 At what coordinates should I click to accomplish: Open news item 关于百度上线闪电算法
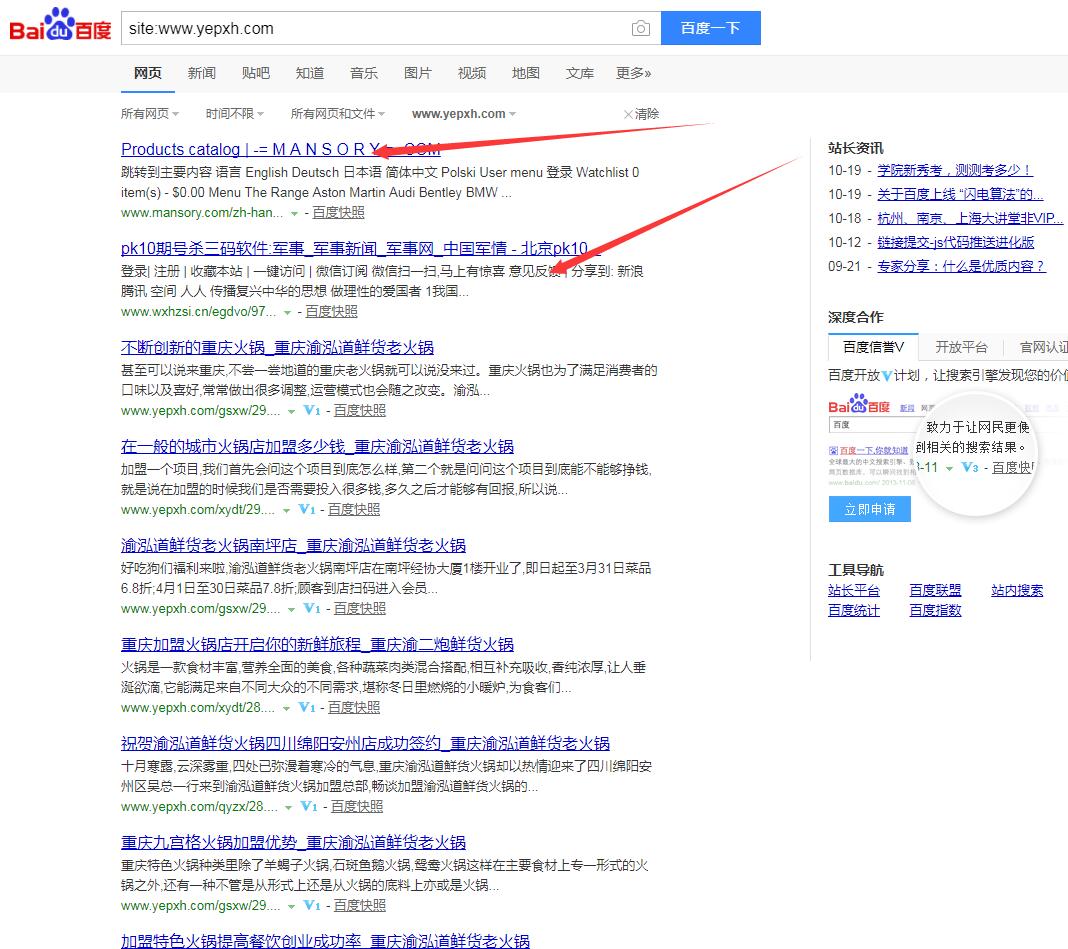pyautogui.click(x=960, y=194)
